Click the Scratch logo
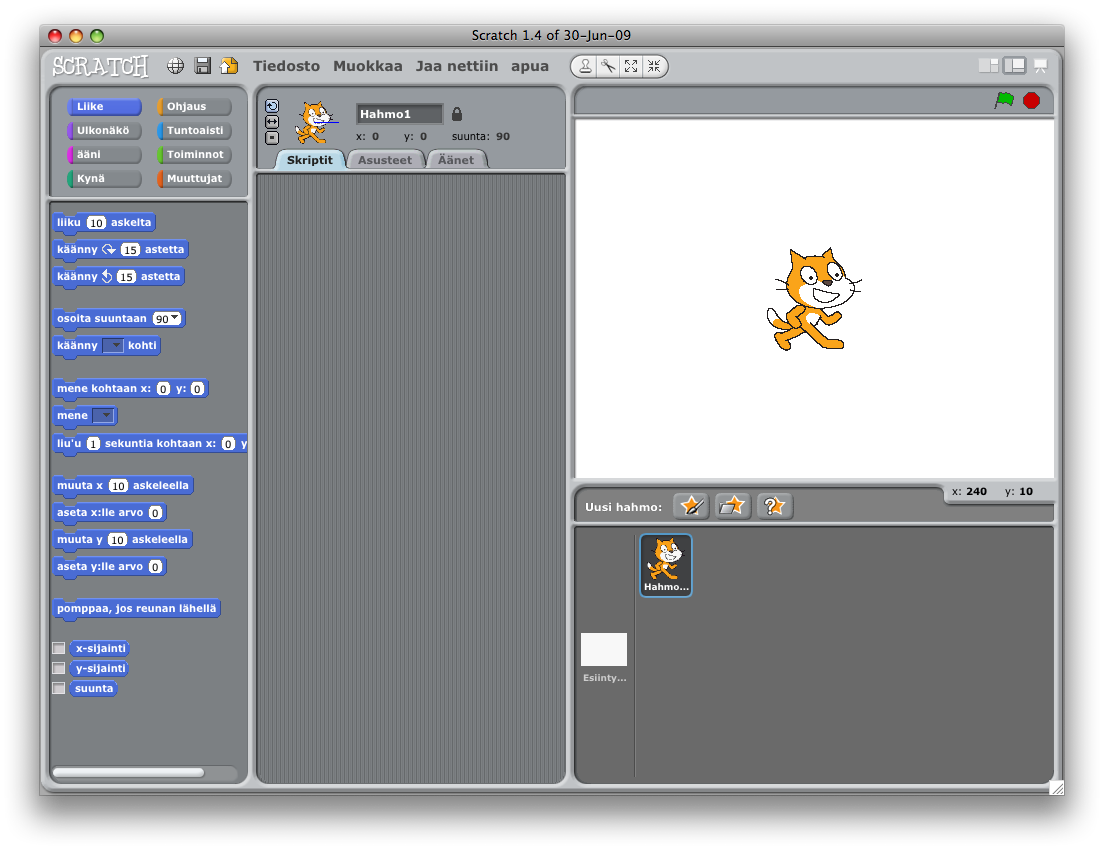This screenshot has height=850, width=1104. 101,66
